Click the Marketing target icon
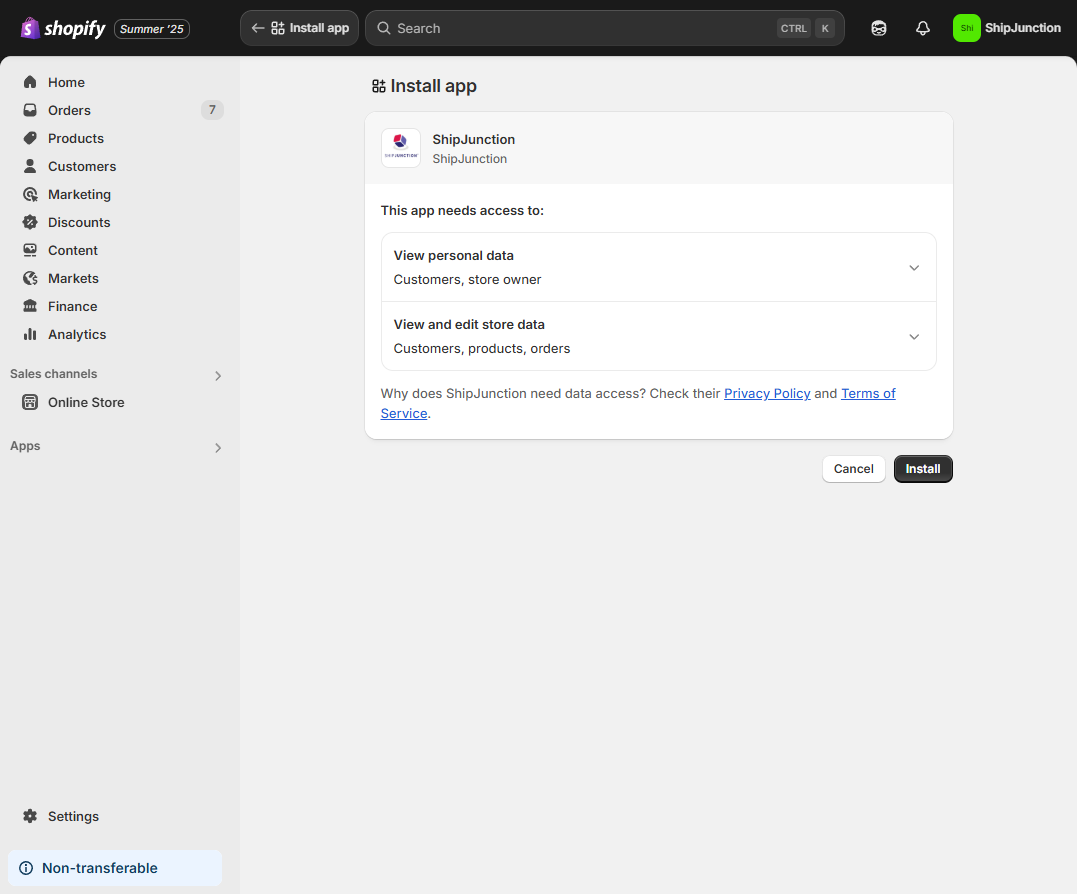 click(30, 195)
